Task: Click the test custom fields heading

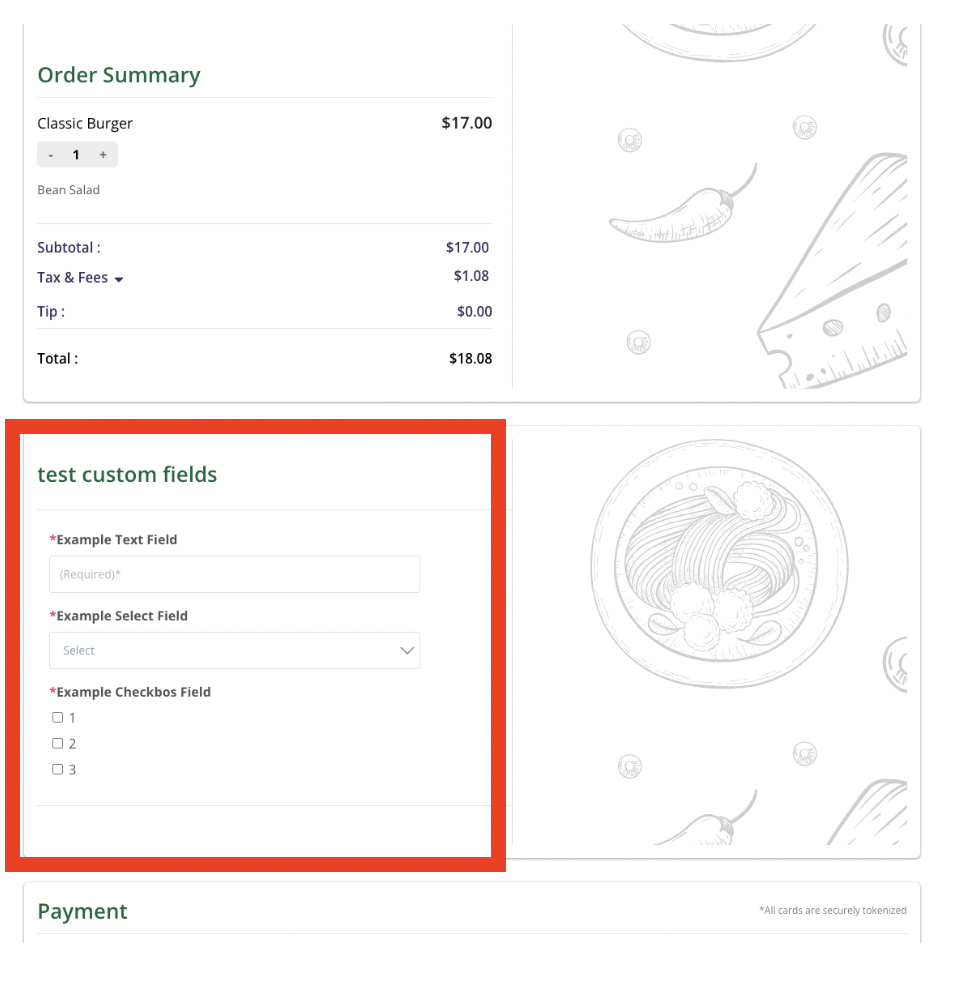Action: pos(127,475)
